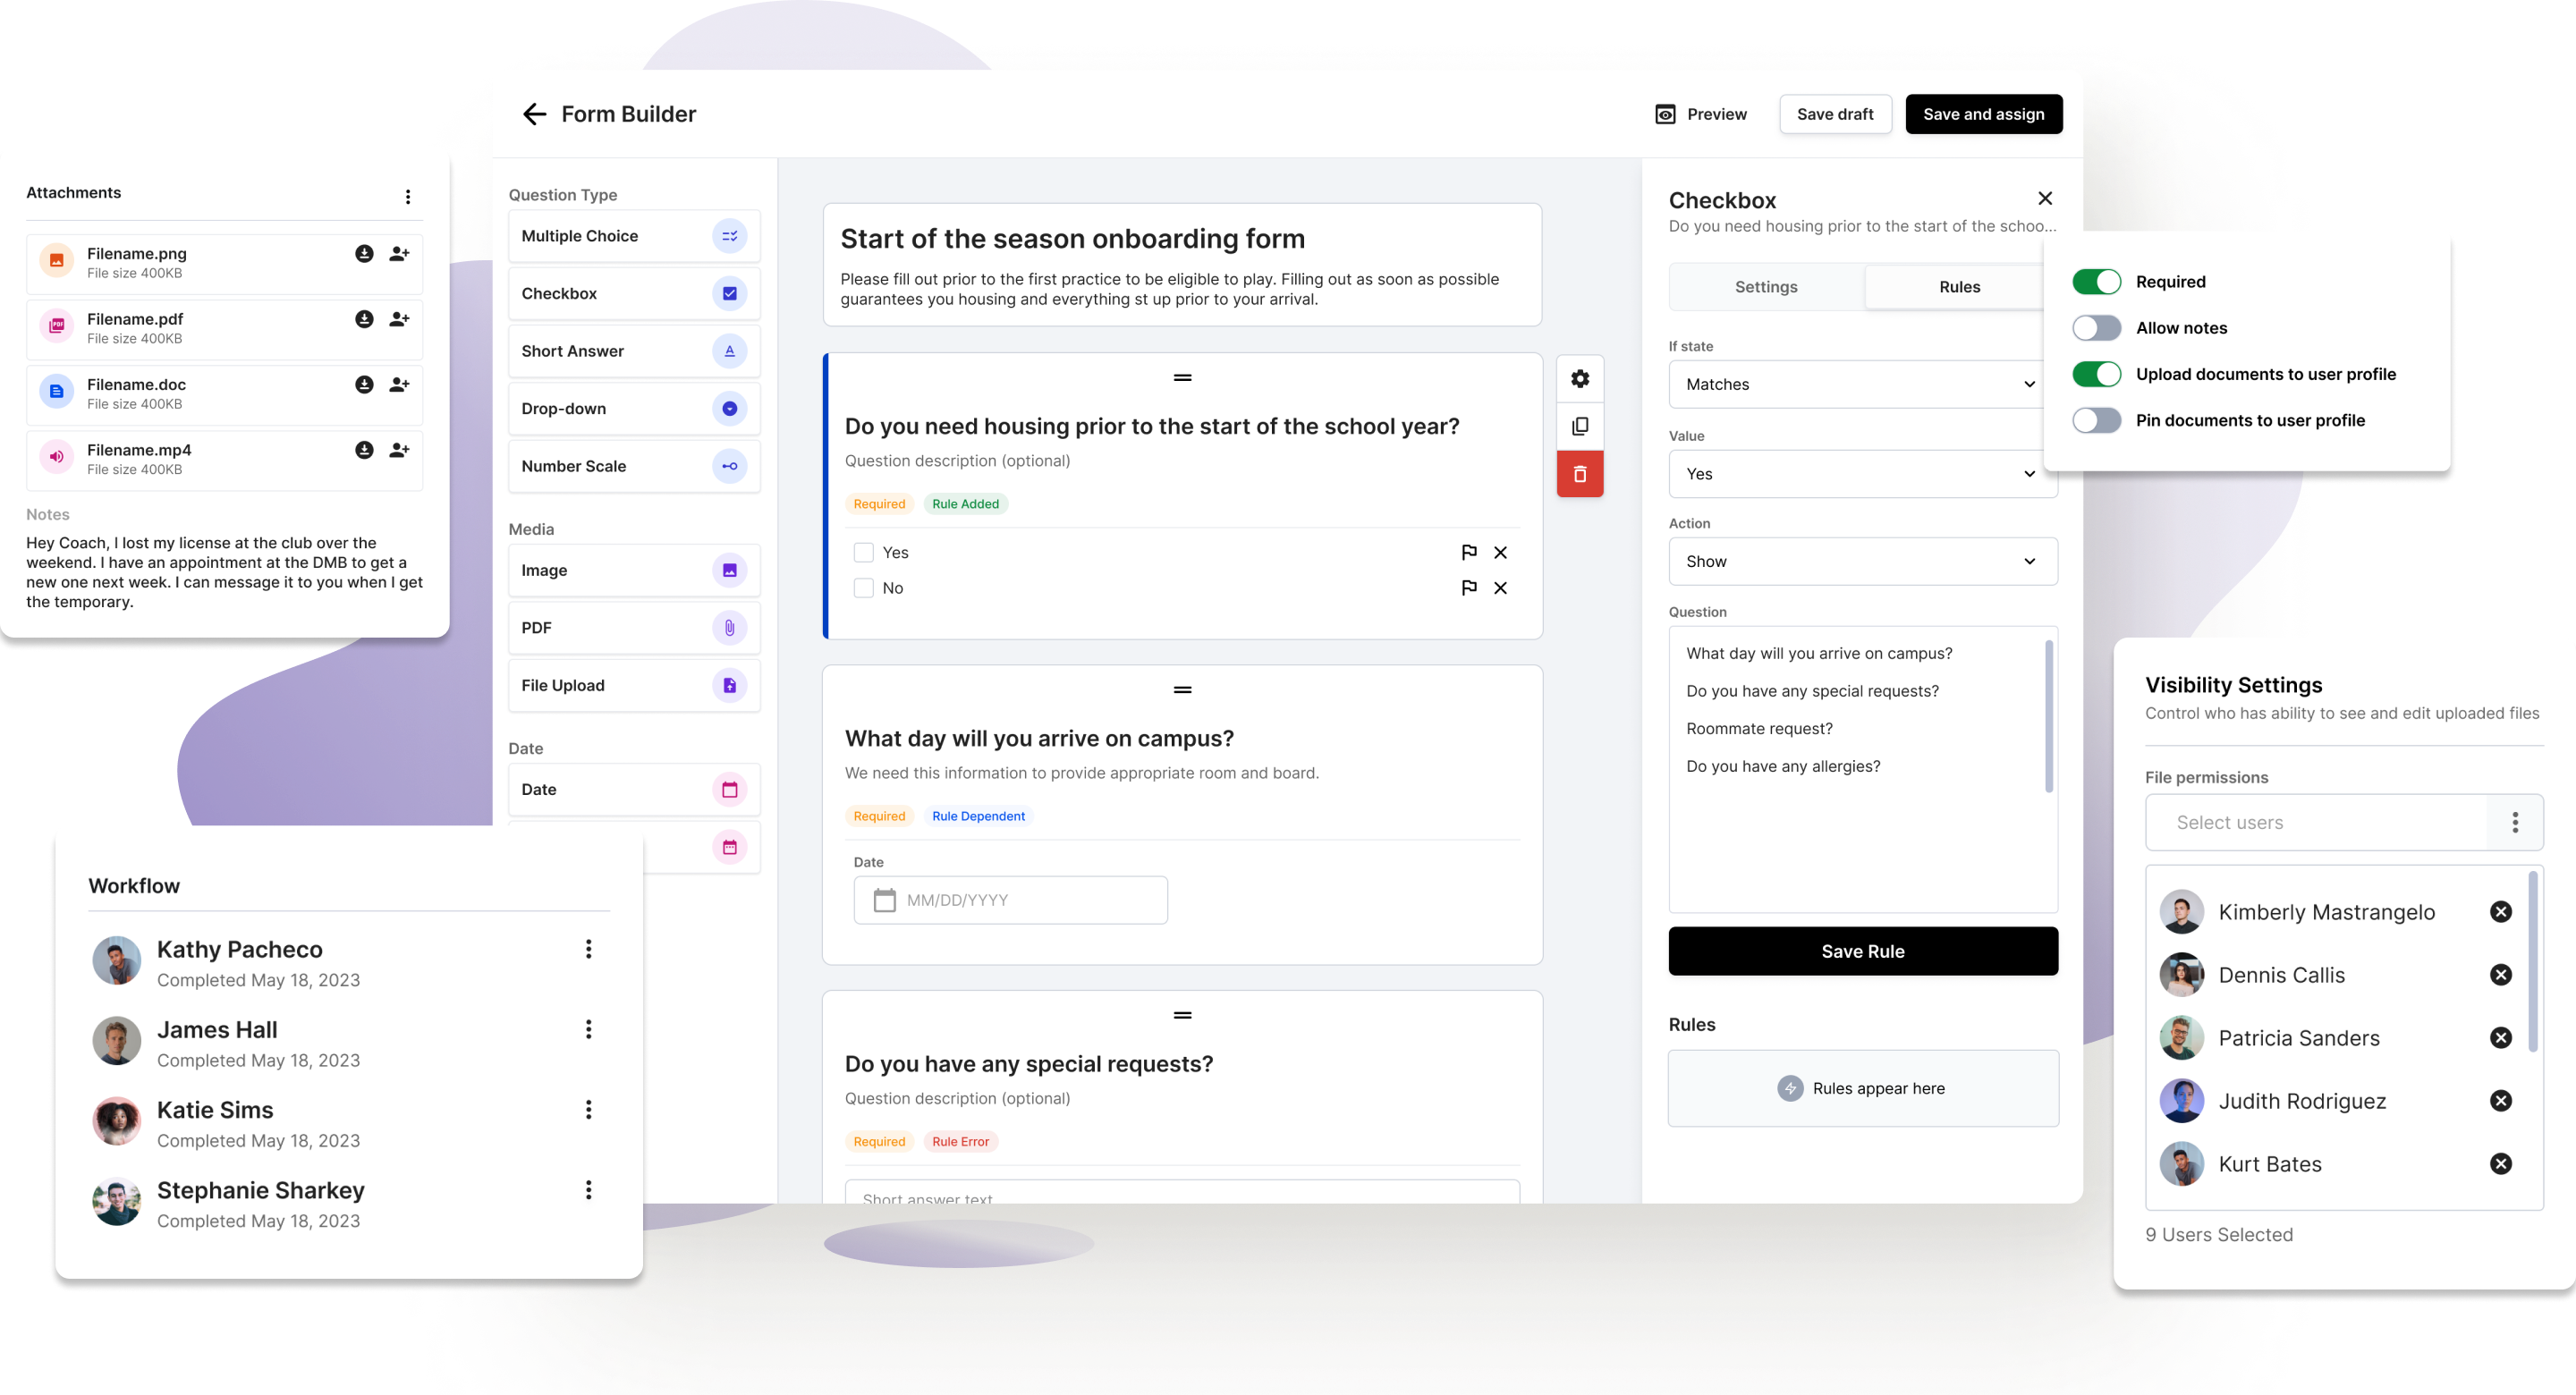This screenshot has width=2576, height=1395.
Task: Turn on the Allow notes toggle
Action: point(2096,328)
